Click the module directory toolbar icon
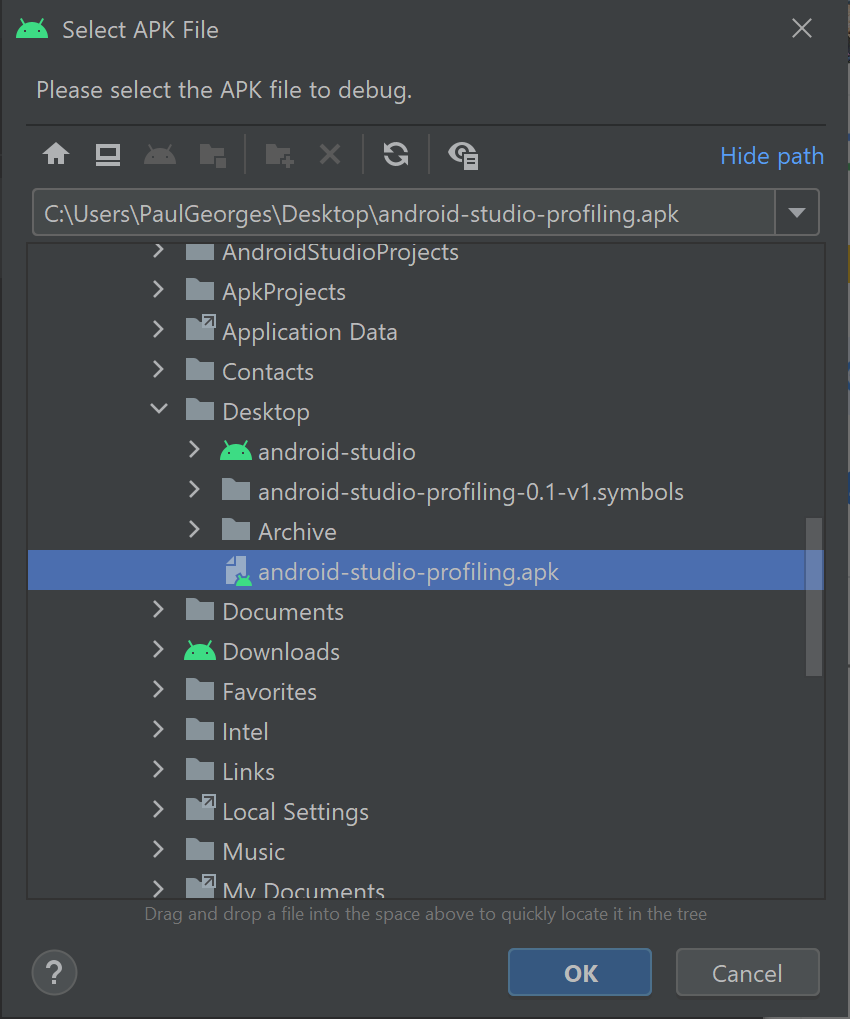 point(212,155)
